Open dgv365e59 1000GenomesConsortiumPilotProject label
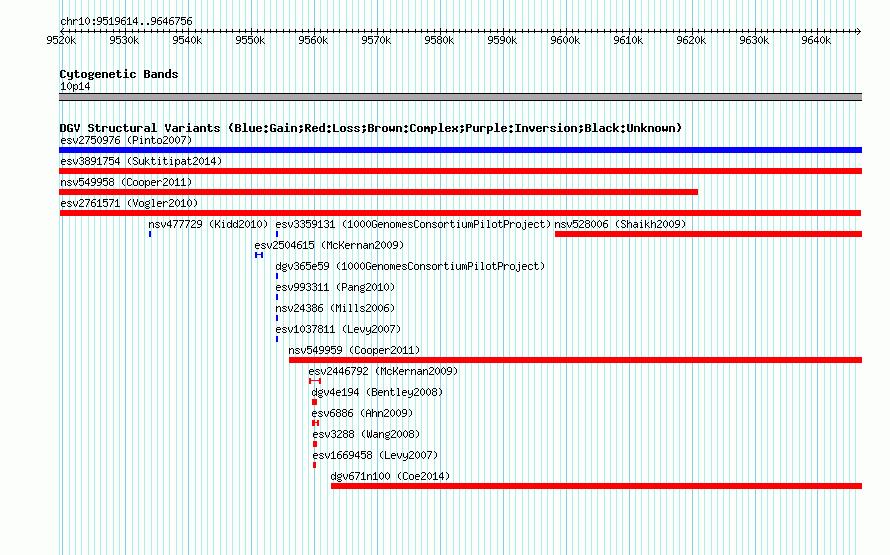 pyautogui.click(x=410, y=266)
